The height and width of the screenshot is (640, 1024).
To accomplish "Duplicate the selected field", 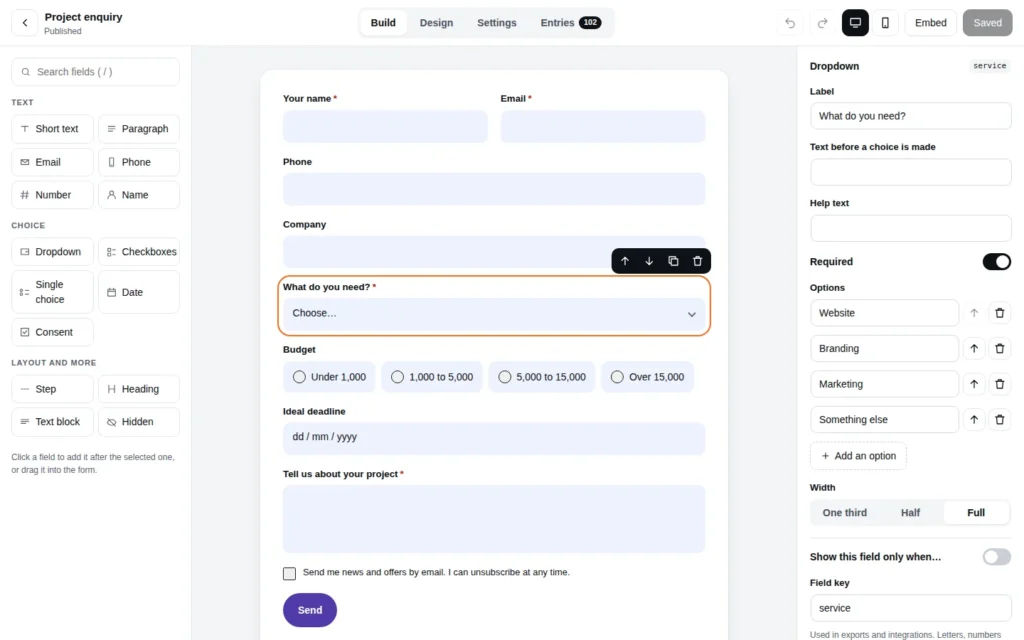I will tap(673, 261).
